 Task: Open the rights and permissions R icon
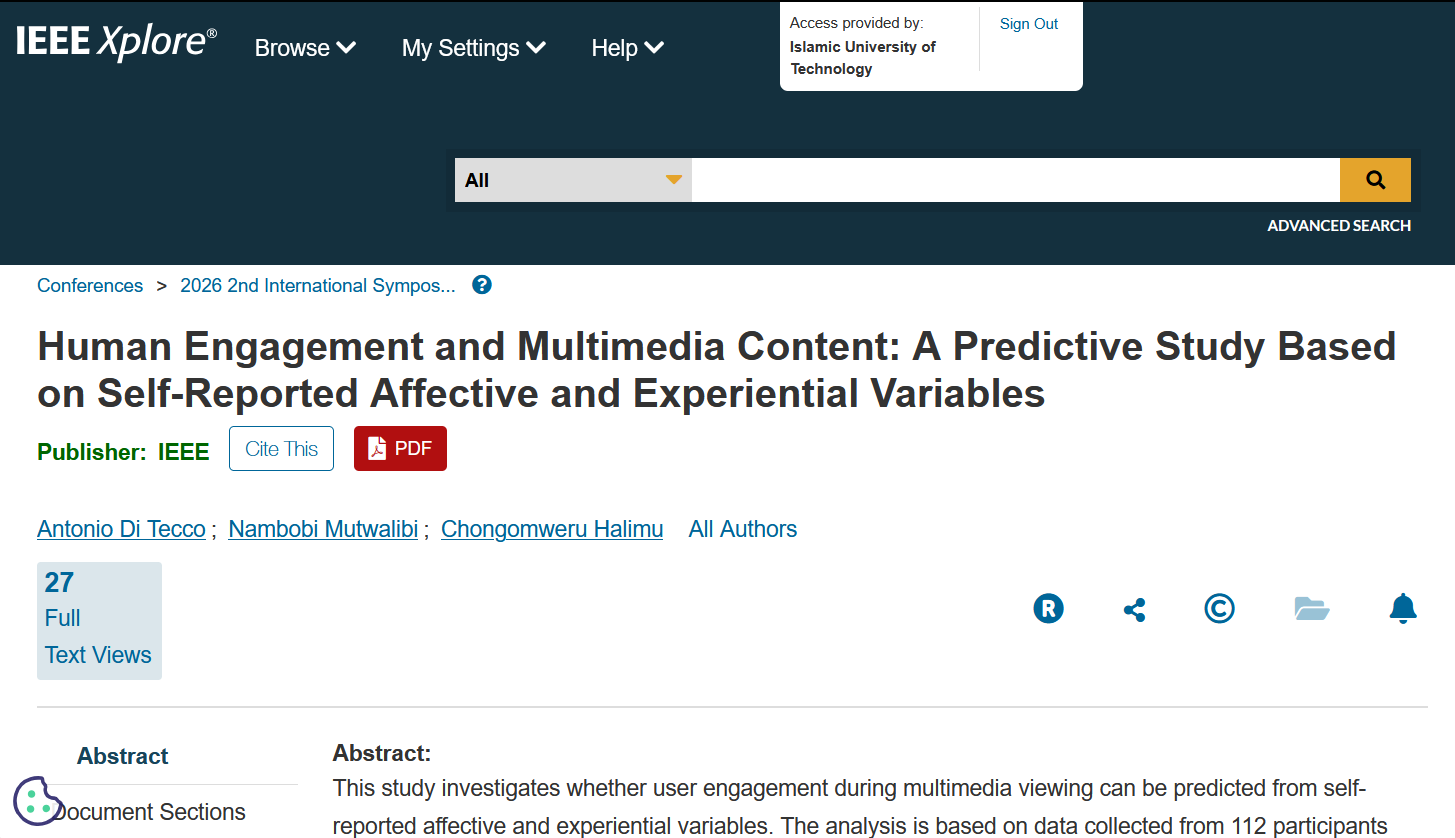[x=1048, y=608]
